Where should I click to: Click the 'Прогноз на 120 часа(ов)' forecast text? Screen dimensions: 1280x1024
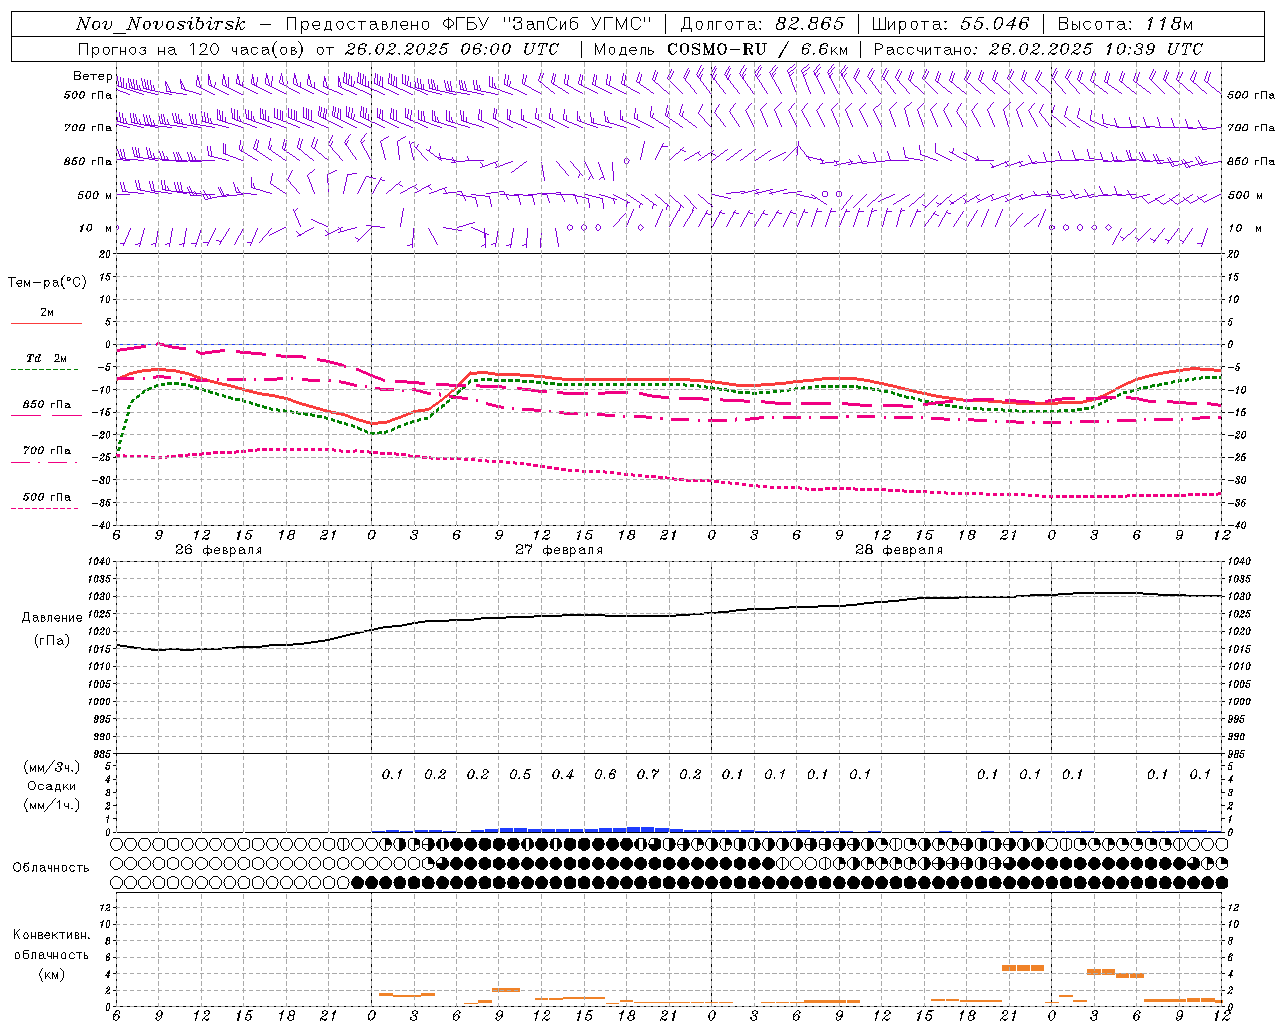click(x=193, y=49)
